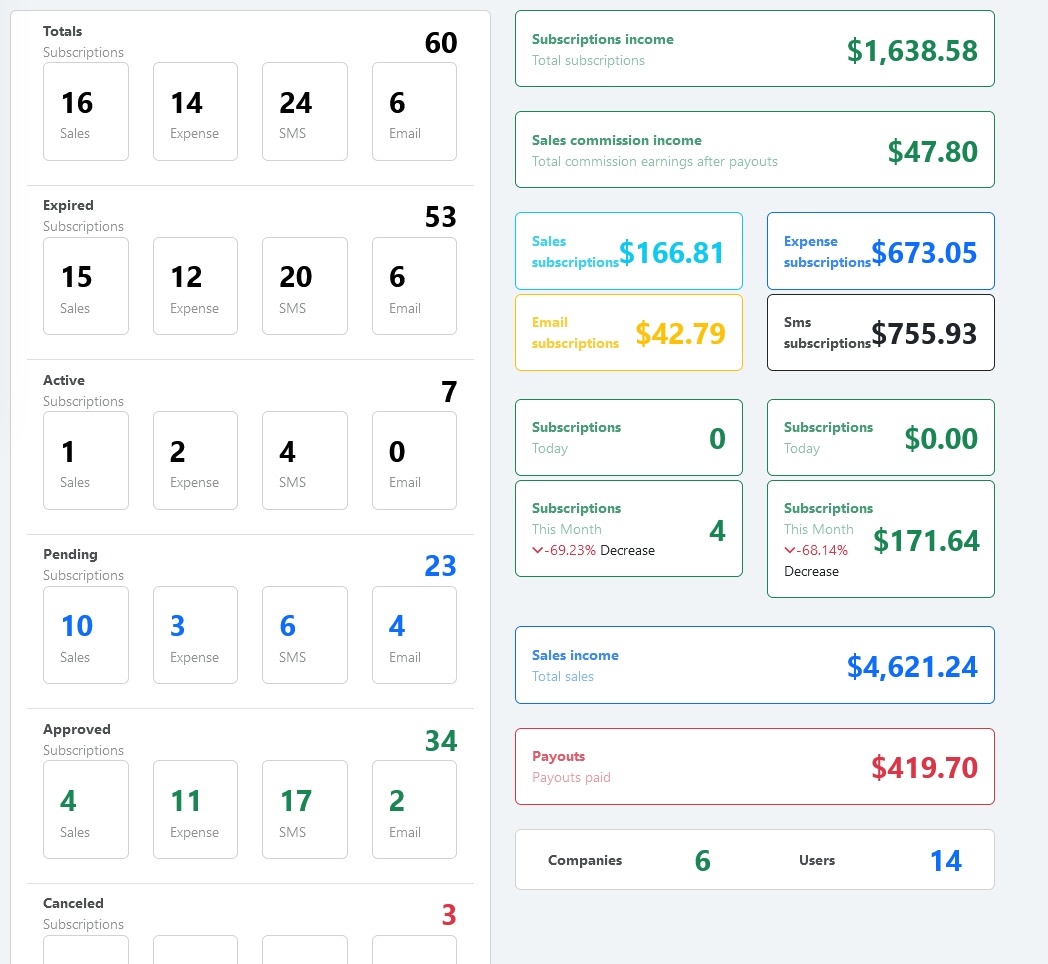Select the SMS box under Expired subscriptions
This screenshot has height=964, width=1048.
click(x=305, y=286)
